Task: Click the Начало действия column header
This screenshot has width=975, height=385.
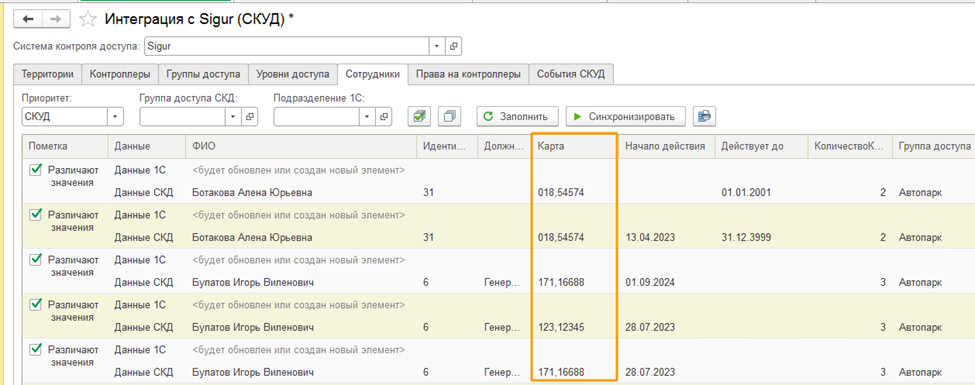Action: [666, 146]
